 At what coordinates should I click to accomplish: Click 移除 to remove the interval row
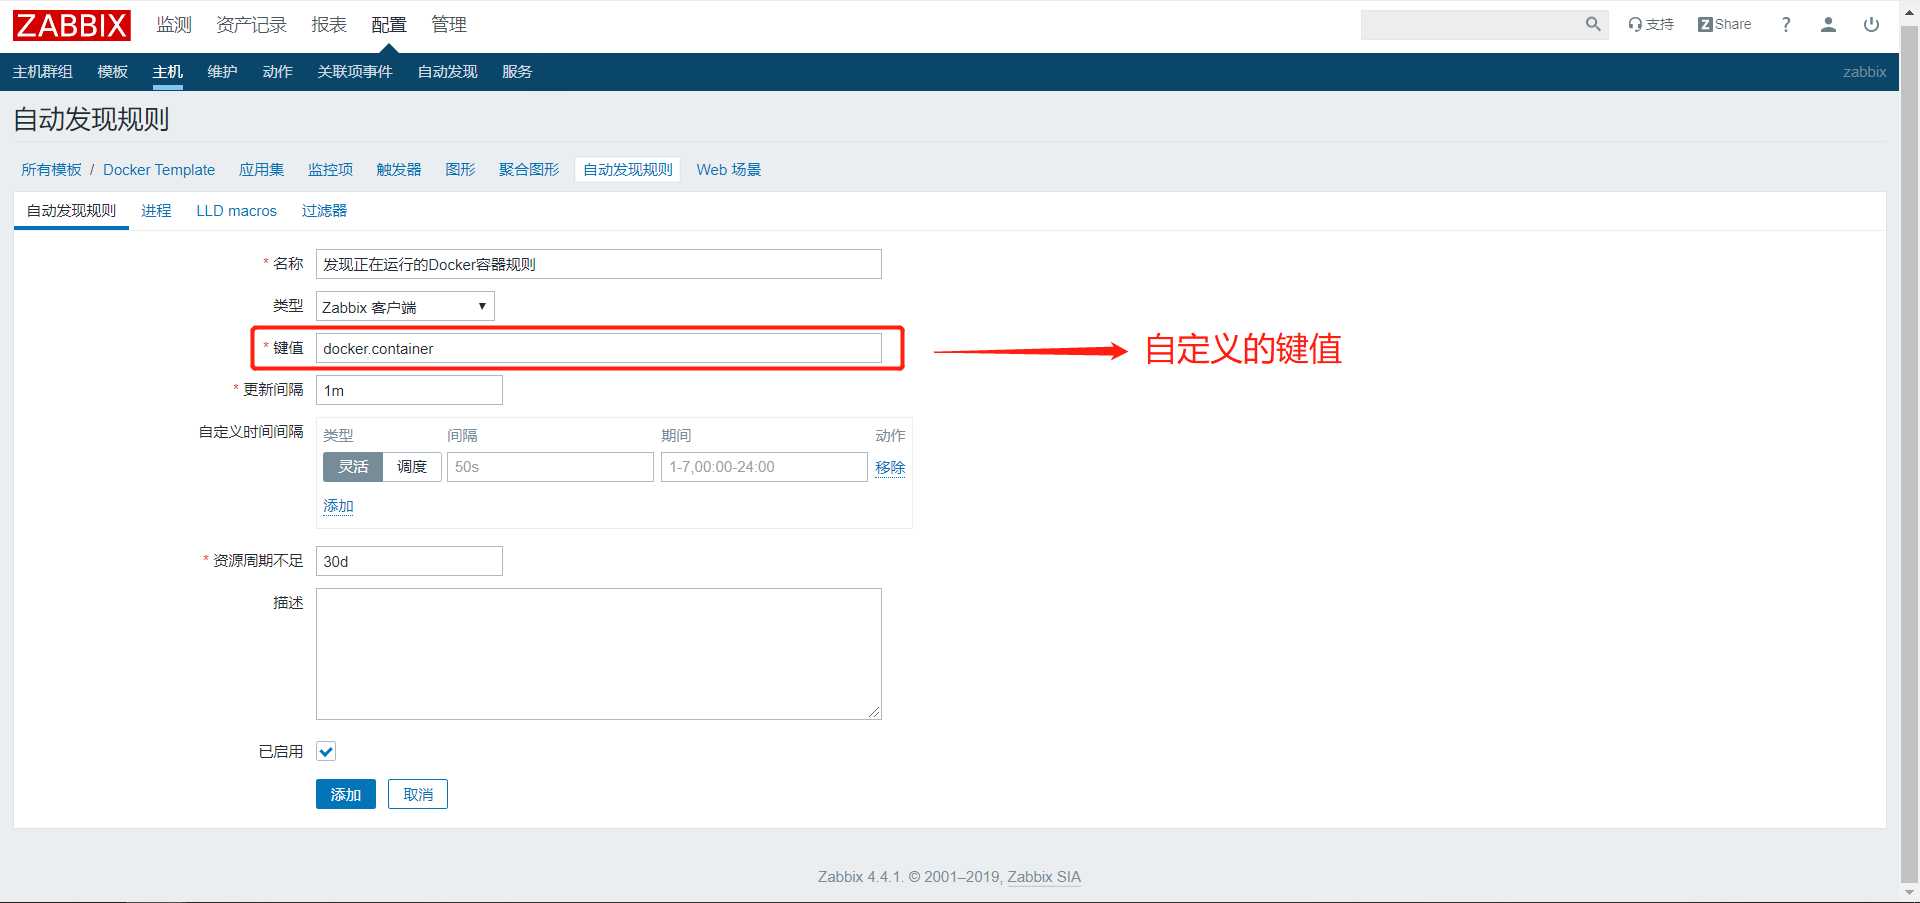pos(890,467)
